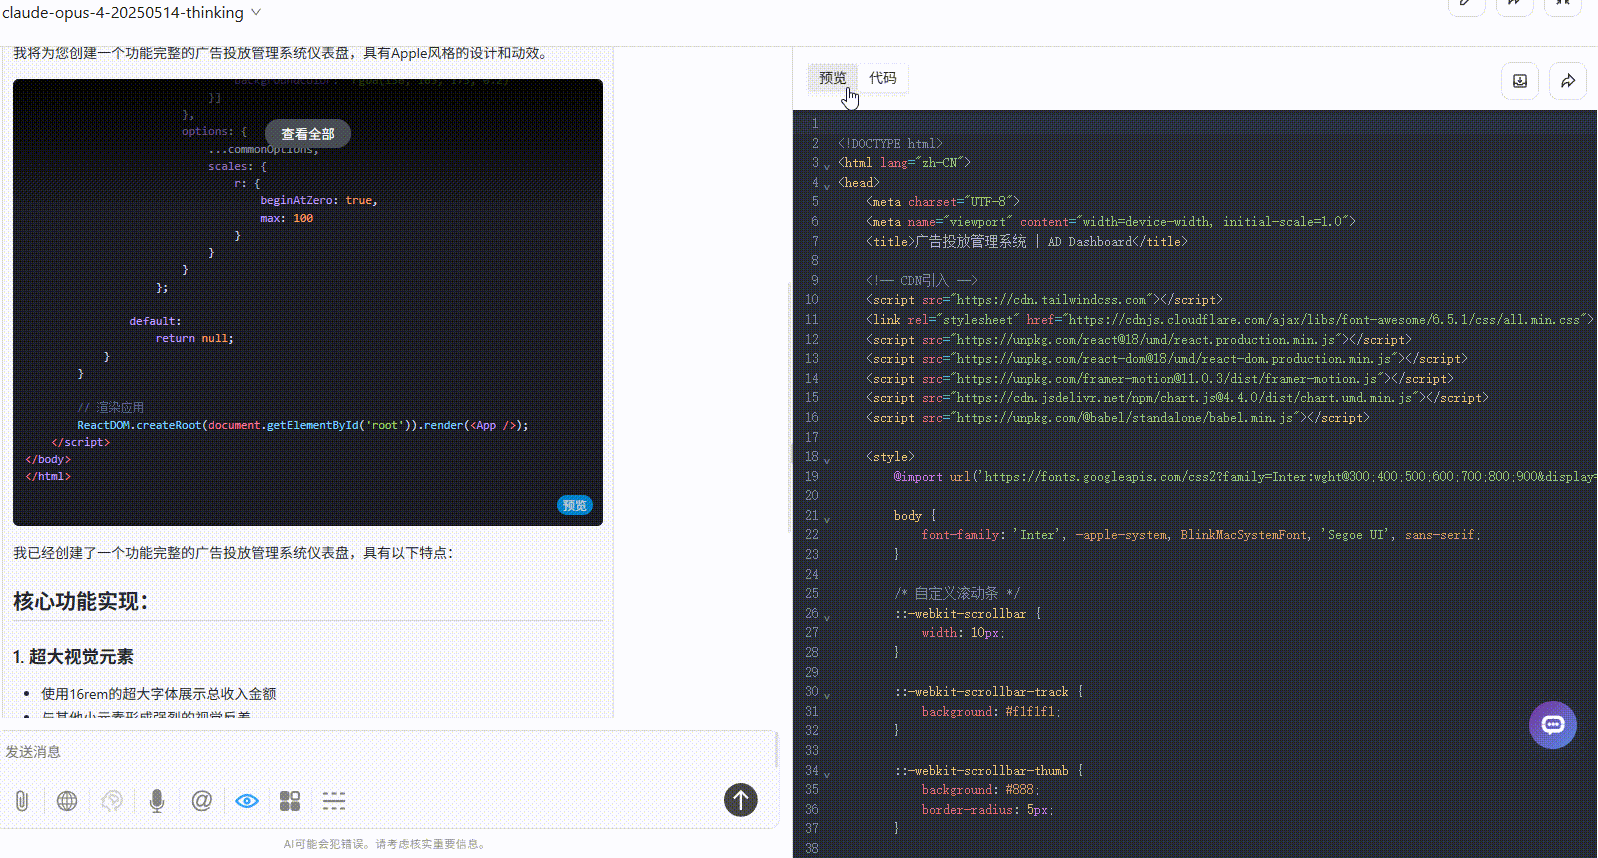Click the 我已经创建了 summary paragraph
The image size is (1598, 858).
click(233, 552)
